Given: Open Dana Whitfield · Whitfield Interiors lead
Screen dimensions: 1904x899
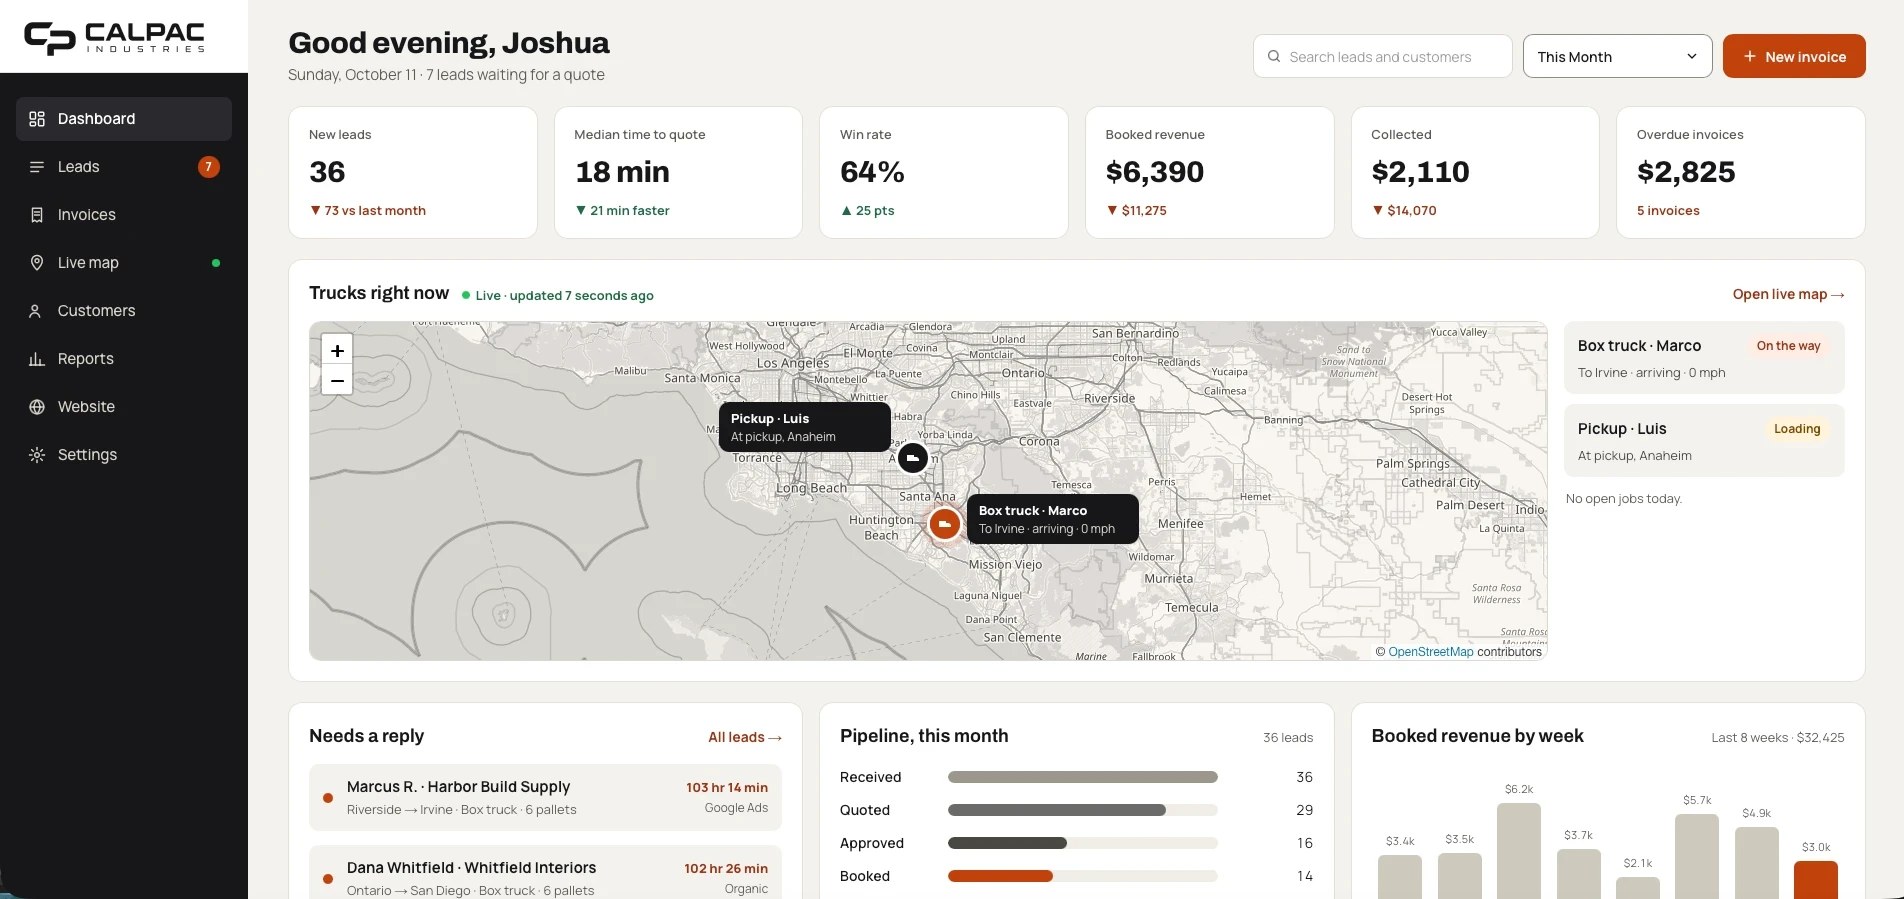Looking at the screenshot, I should tap(545, 873).
